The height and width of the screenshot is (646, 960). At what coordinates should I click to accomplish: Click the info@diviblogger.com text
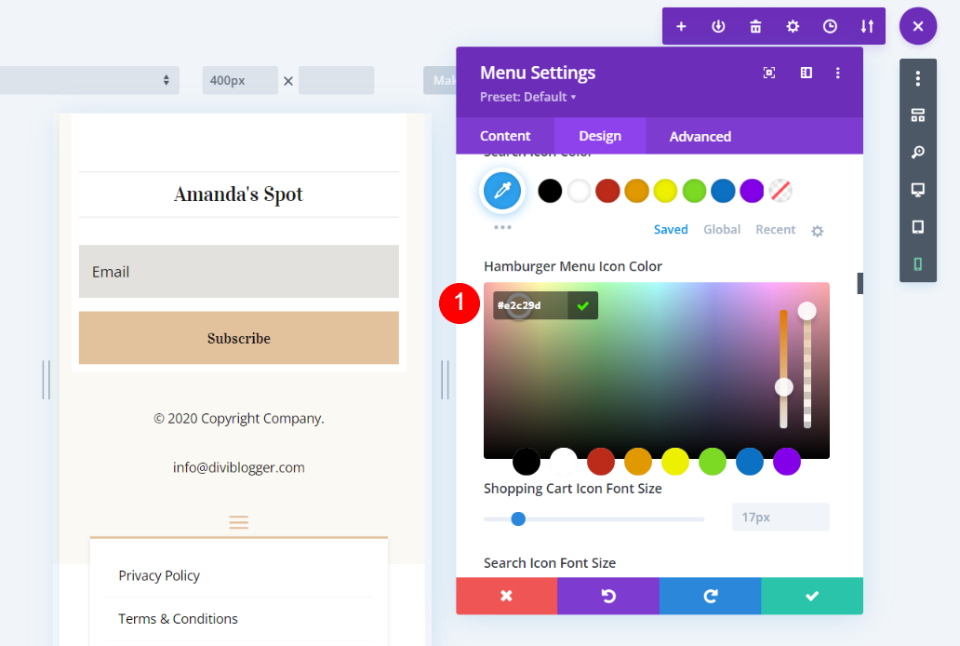[x=239, y=468]
